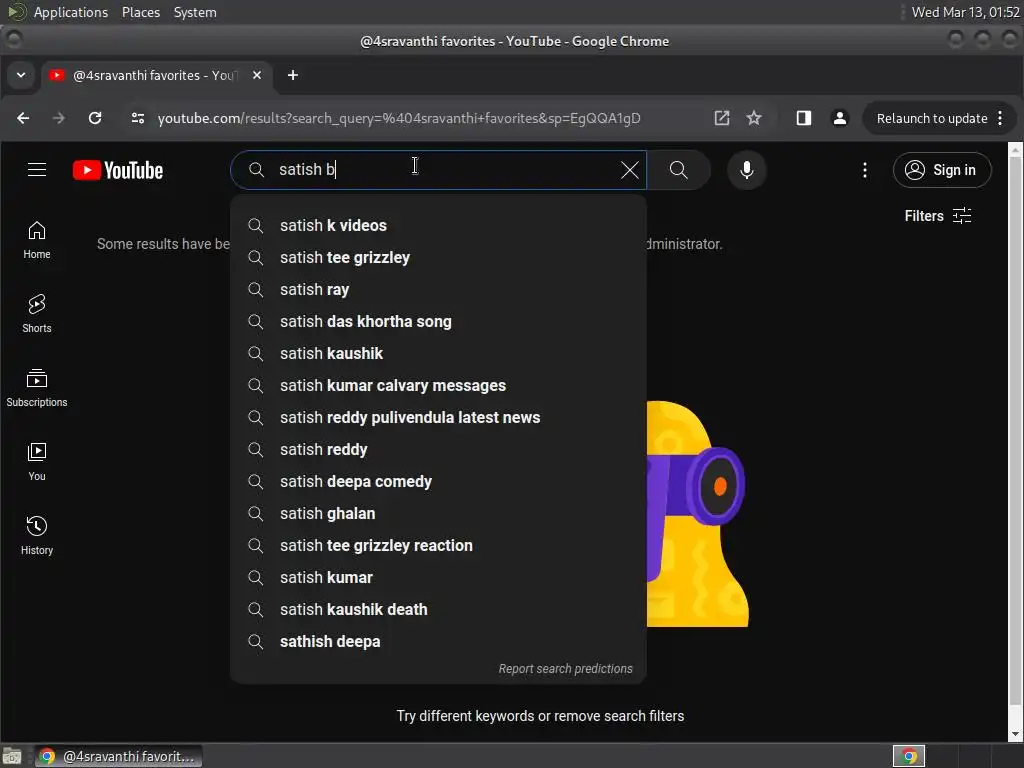Toggle the Chrome side panel
1024x768 pixels.
[x=804, y=118]
